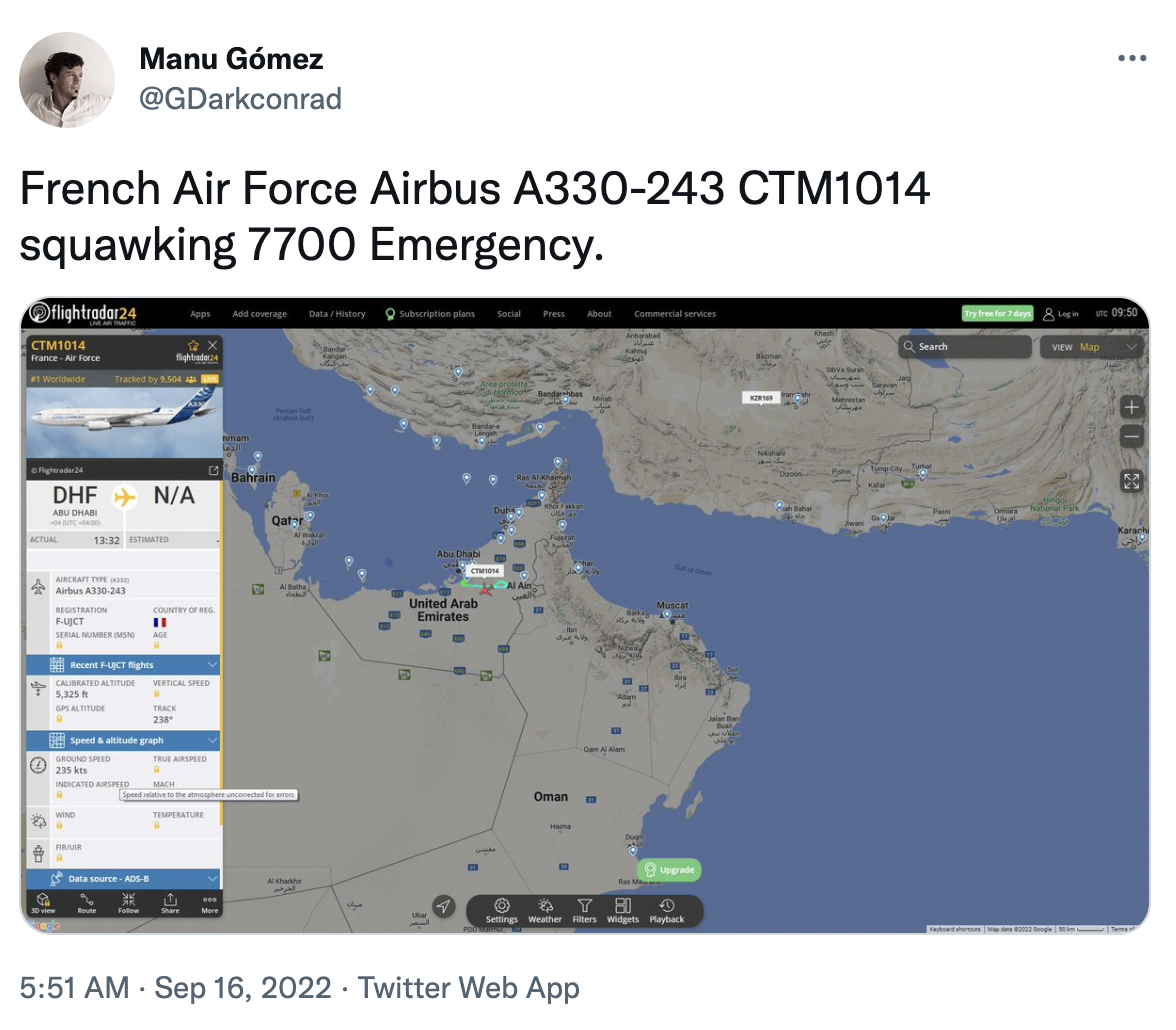
Task: Click the Log in link
Action: [1062, 314]
